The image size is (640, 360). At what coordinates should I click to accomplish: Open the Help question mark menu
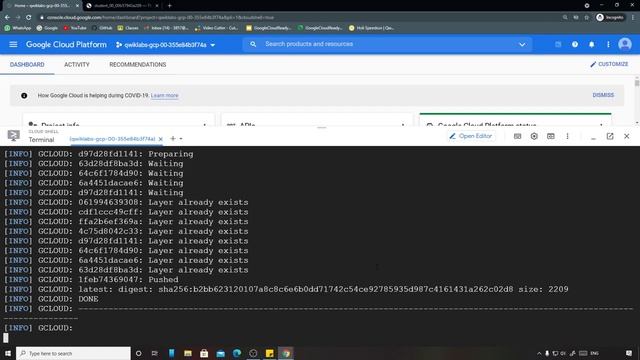click(575, 44)
